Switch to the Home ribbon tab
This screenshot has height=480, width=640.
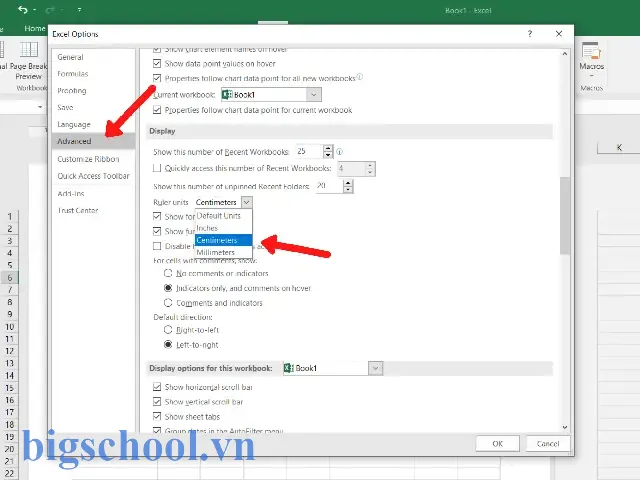[34, 29]
